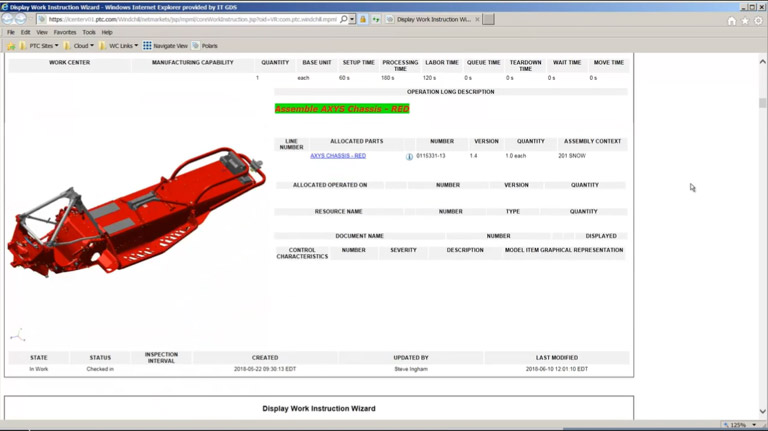Viewport: 768px width, 431px height.
Task: Expand the WC Links favorites folder
Action: (x=119, y=46)
